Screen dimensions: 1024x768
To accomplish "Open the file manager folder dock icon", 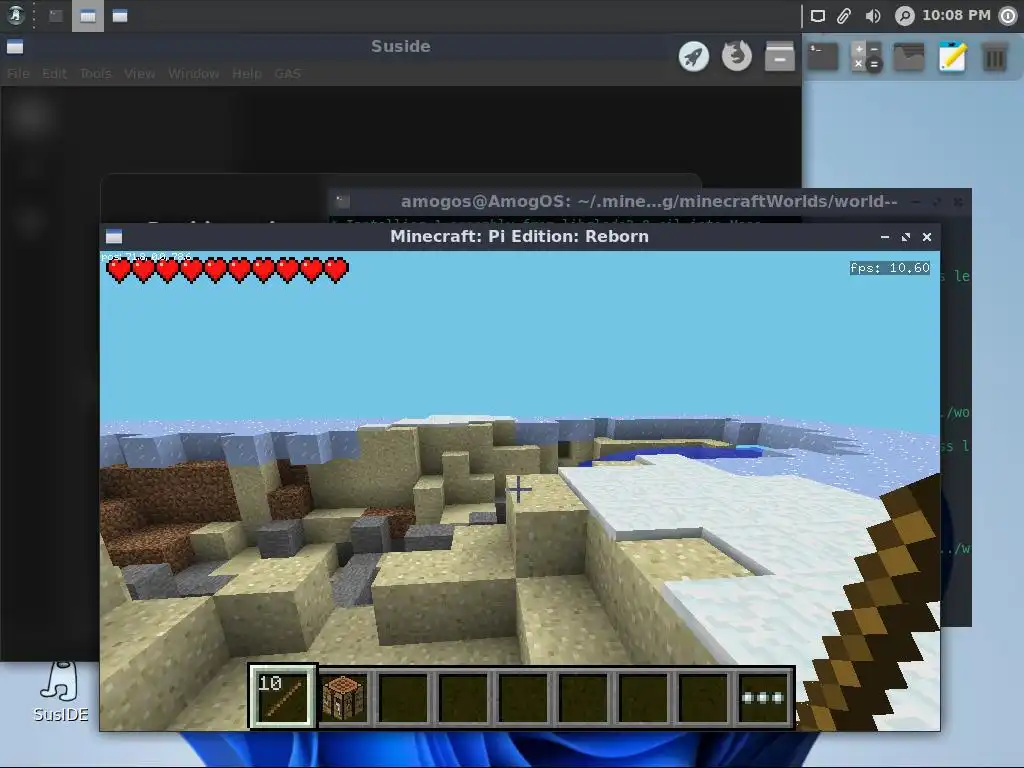I will tap(908, 57).
